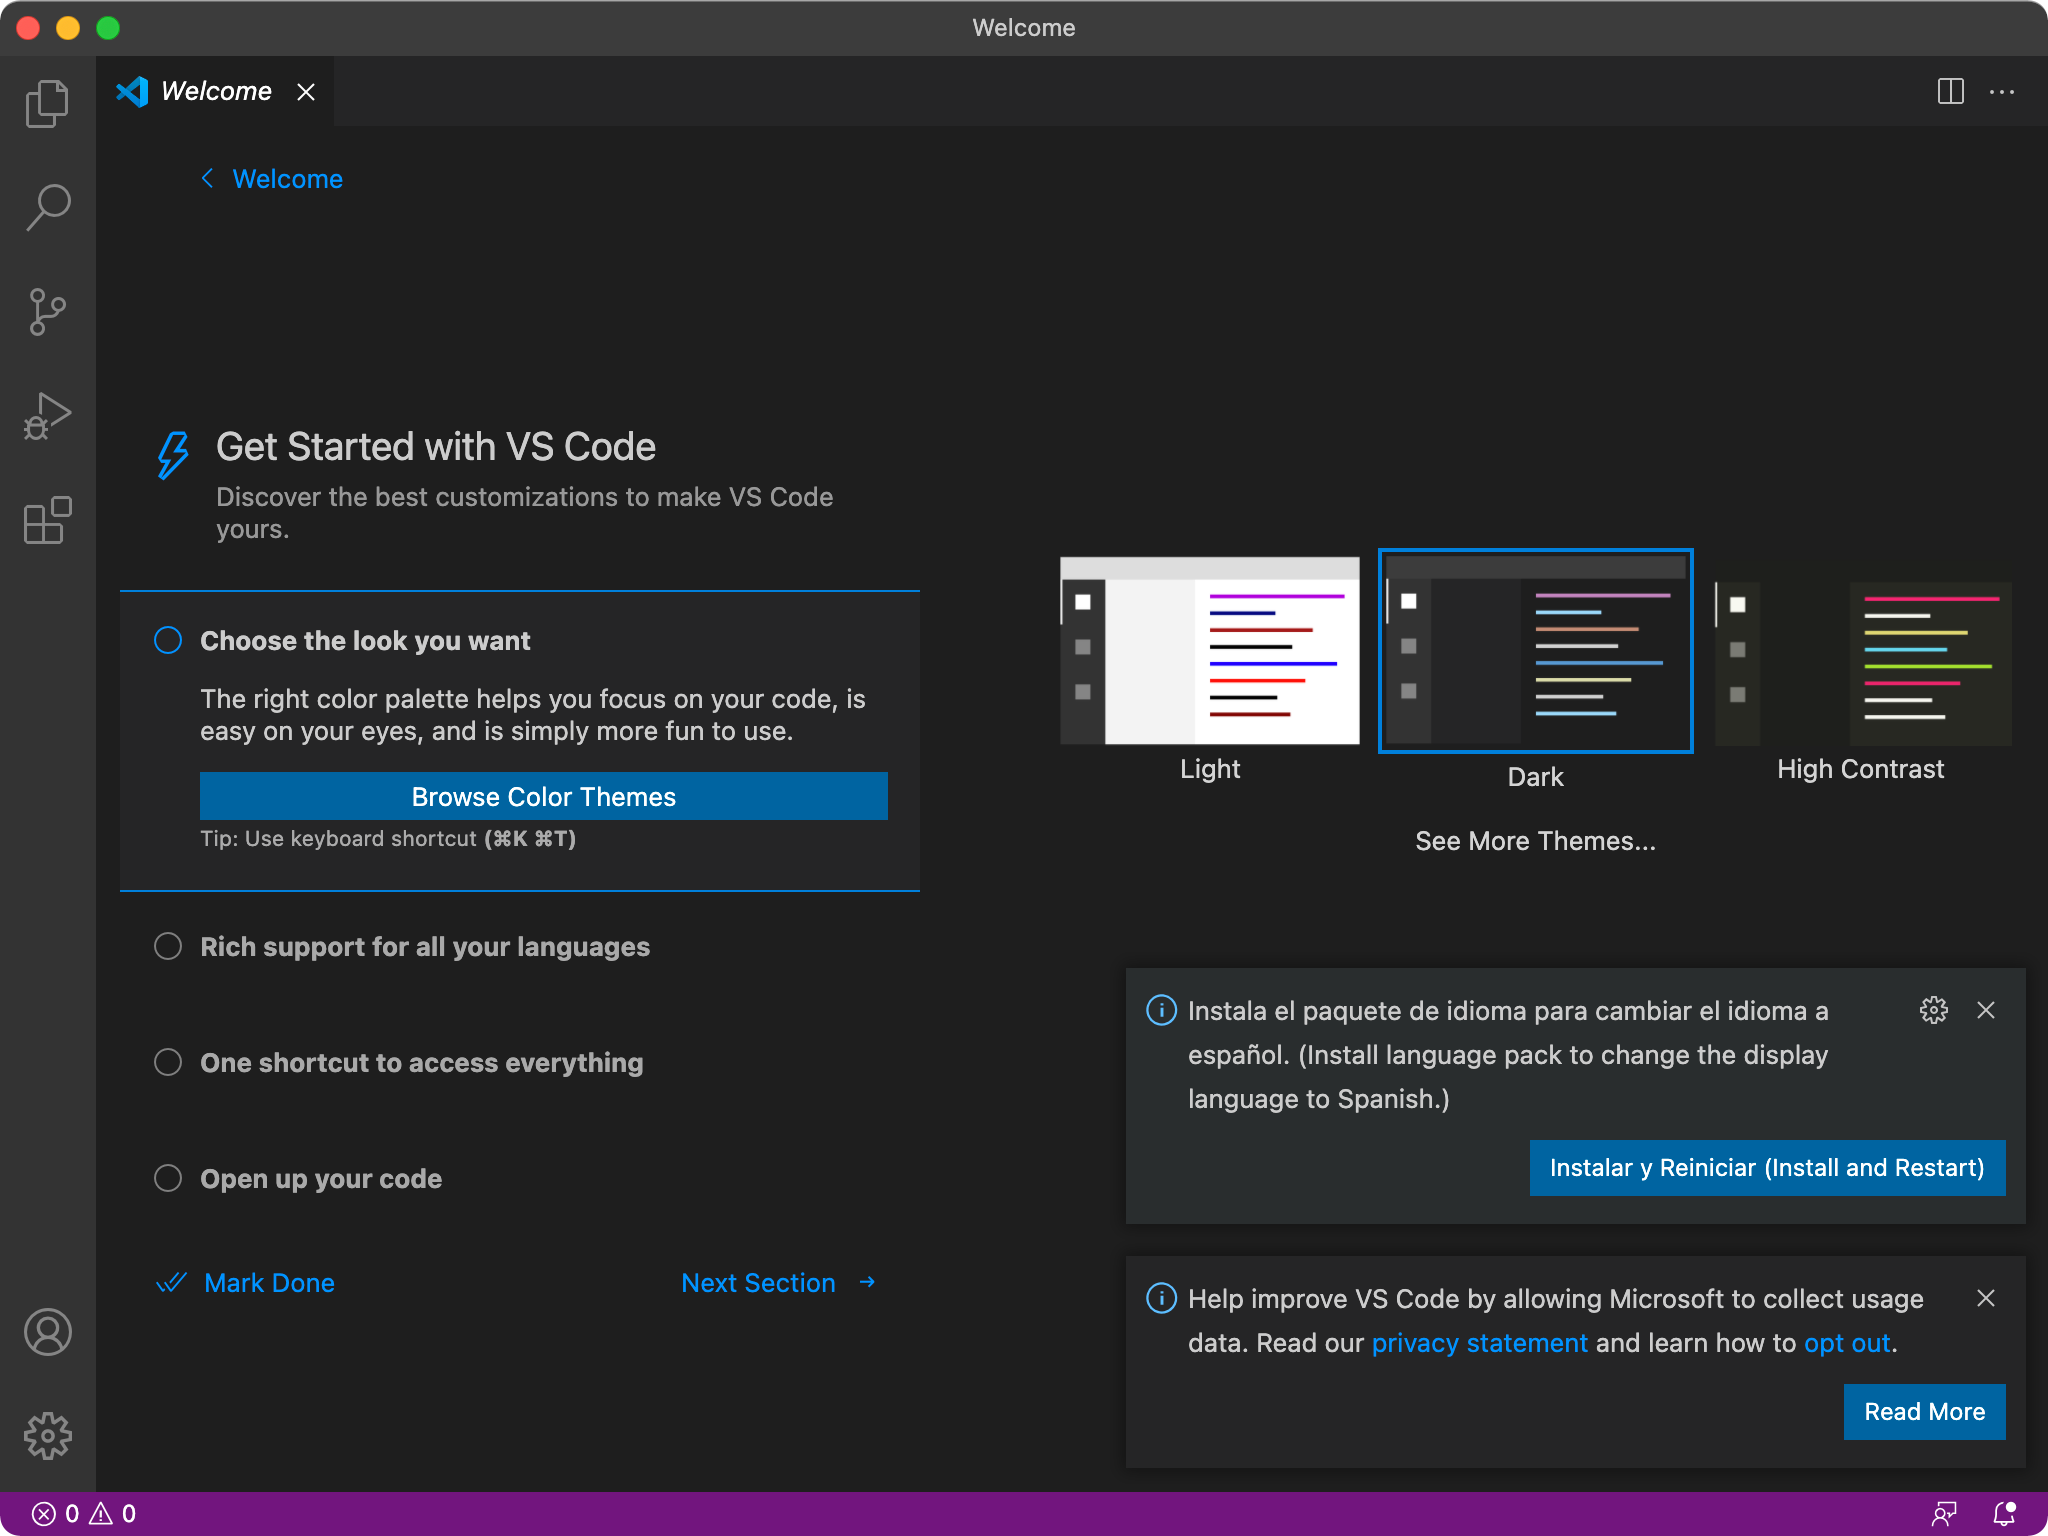Check One shortcut to access everything step

tap(168, 1062)
